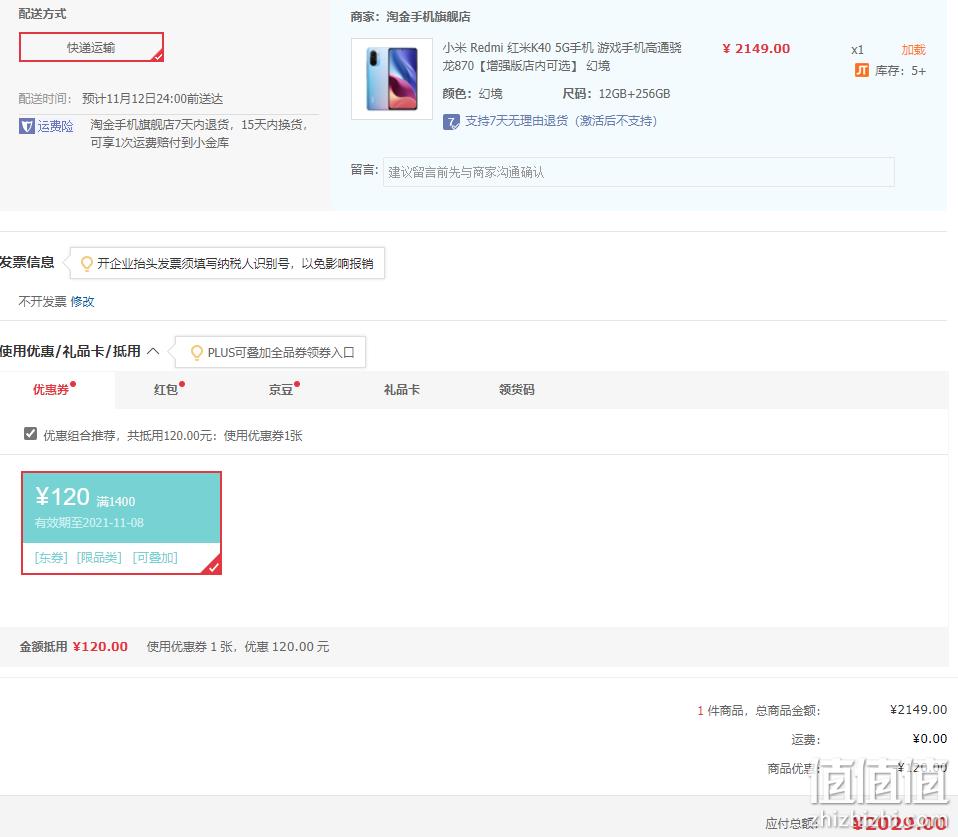The height and width of the screenshot is (837, 958).
Task: Uncheck the 优惠组合推荐 checkbox
Action: pyautogui.click(x=30, y=433)
